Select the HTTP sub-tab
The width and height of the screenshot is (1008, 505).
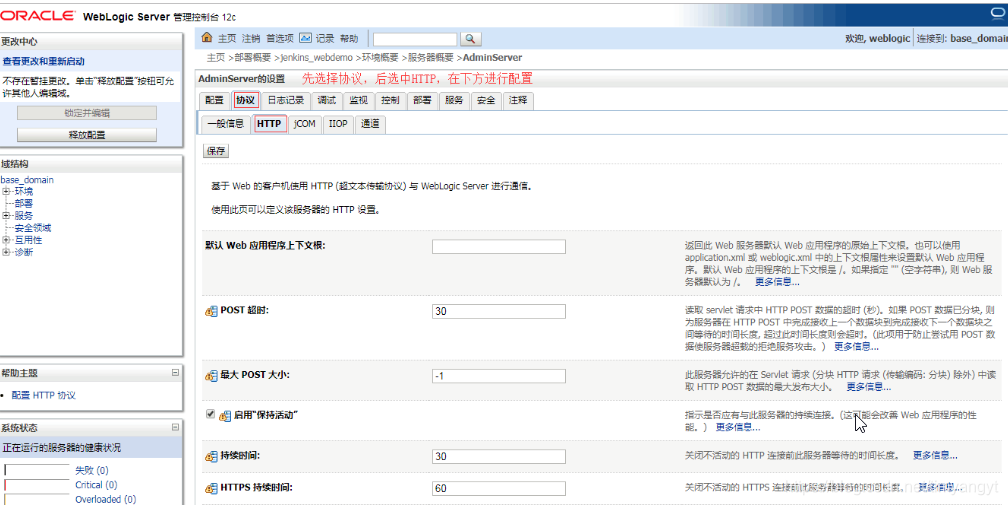point(269,124)
